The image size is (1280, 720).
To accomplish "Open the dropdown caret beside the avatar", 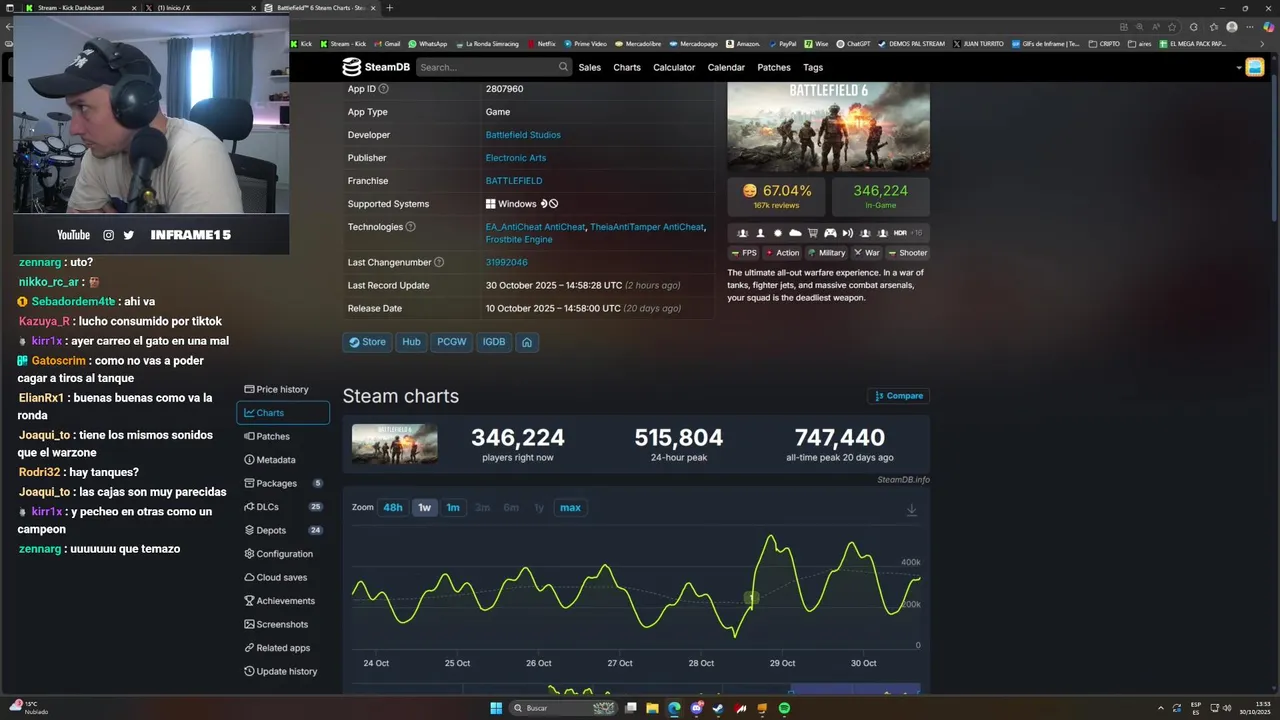I will [x=1239, y=68].
